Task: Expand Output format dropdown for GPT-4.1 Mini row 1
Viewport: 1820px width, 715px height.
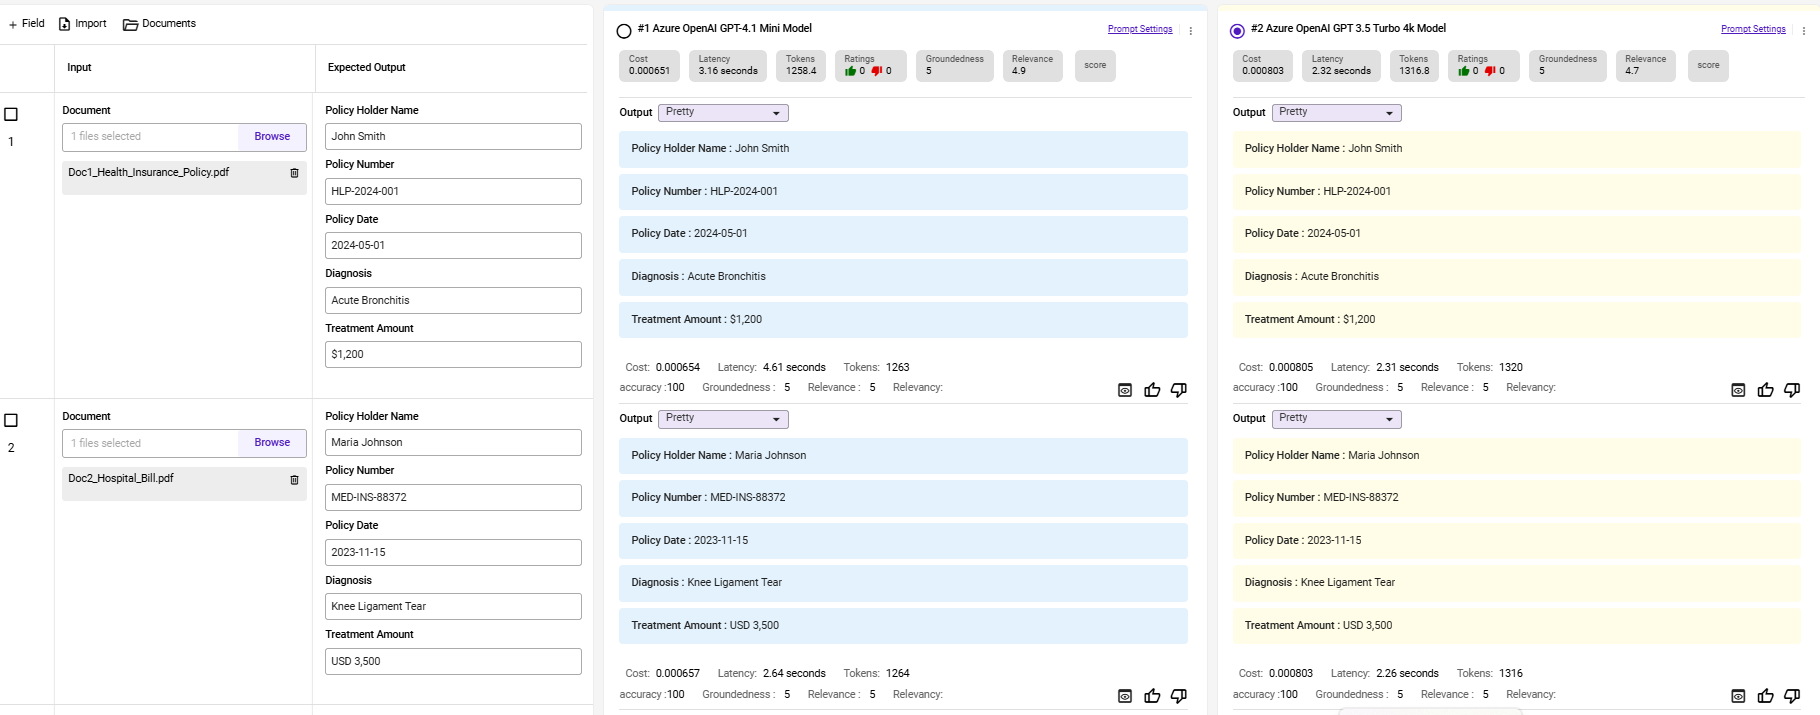Action: click(x=723, y=113)
